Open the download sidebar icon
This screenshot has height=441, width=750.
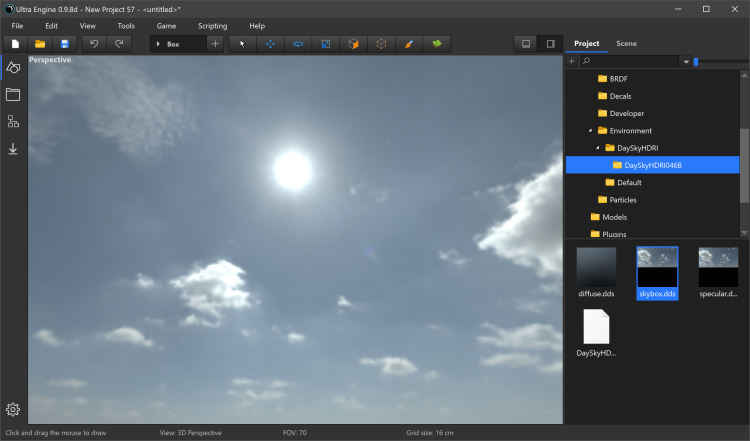pyautogui.click(x=13, y=149)
